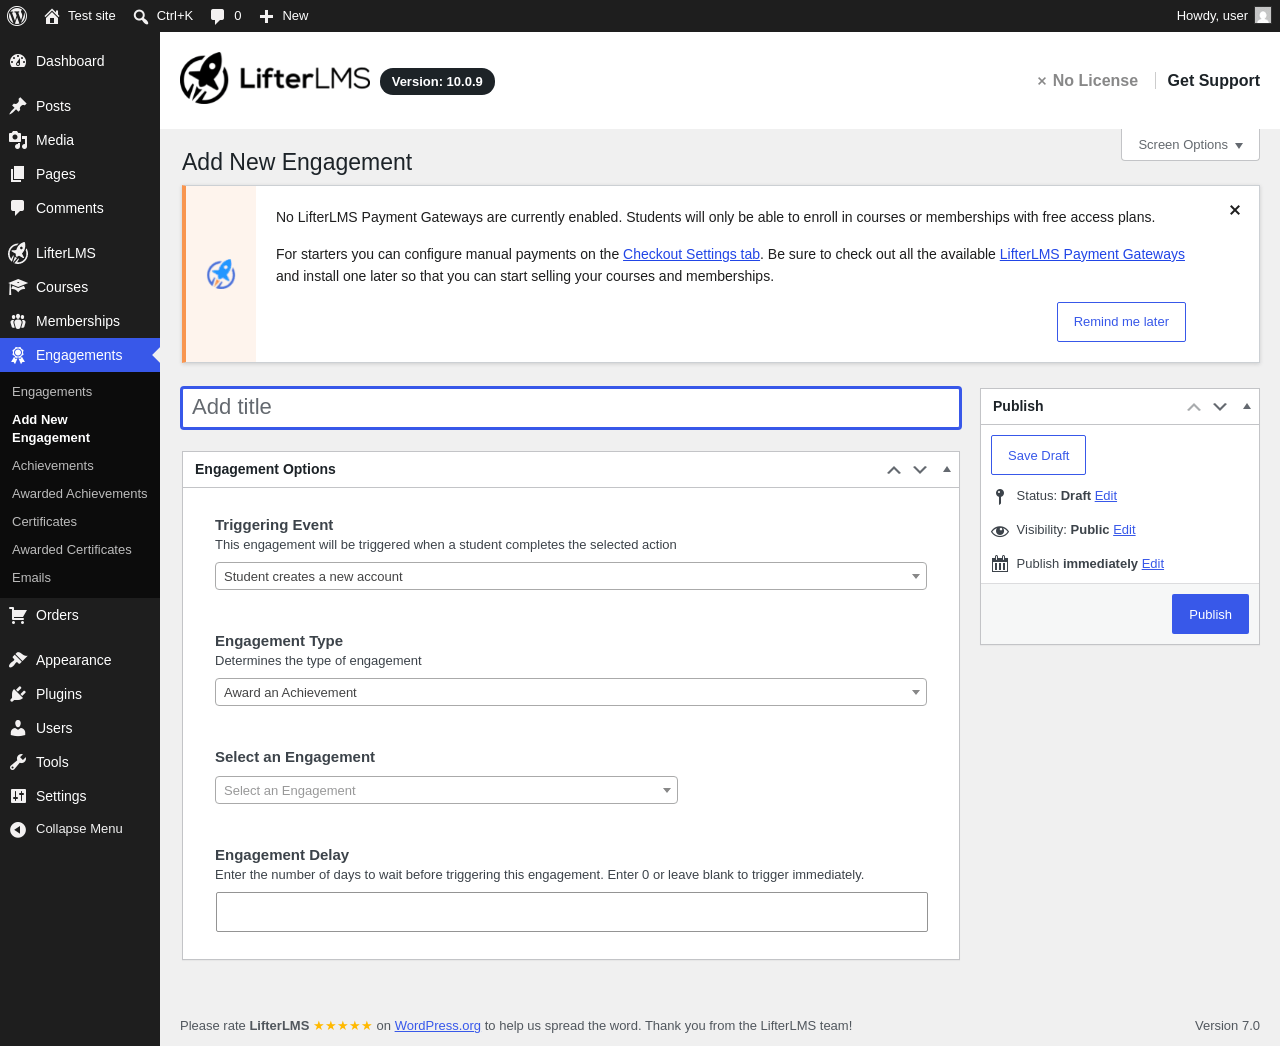Move Publish box up

[x=1194, y=407]
